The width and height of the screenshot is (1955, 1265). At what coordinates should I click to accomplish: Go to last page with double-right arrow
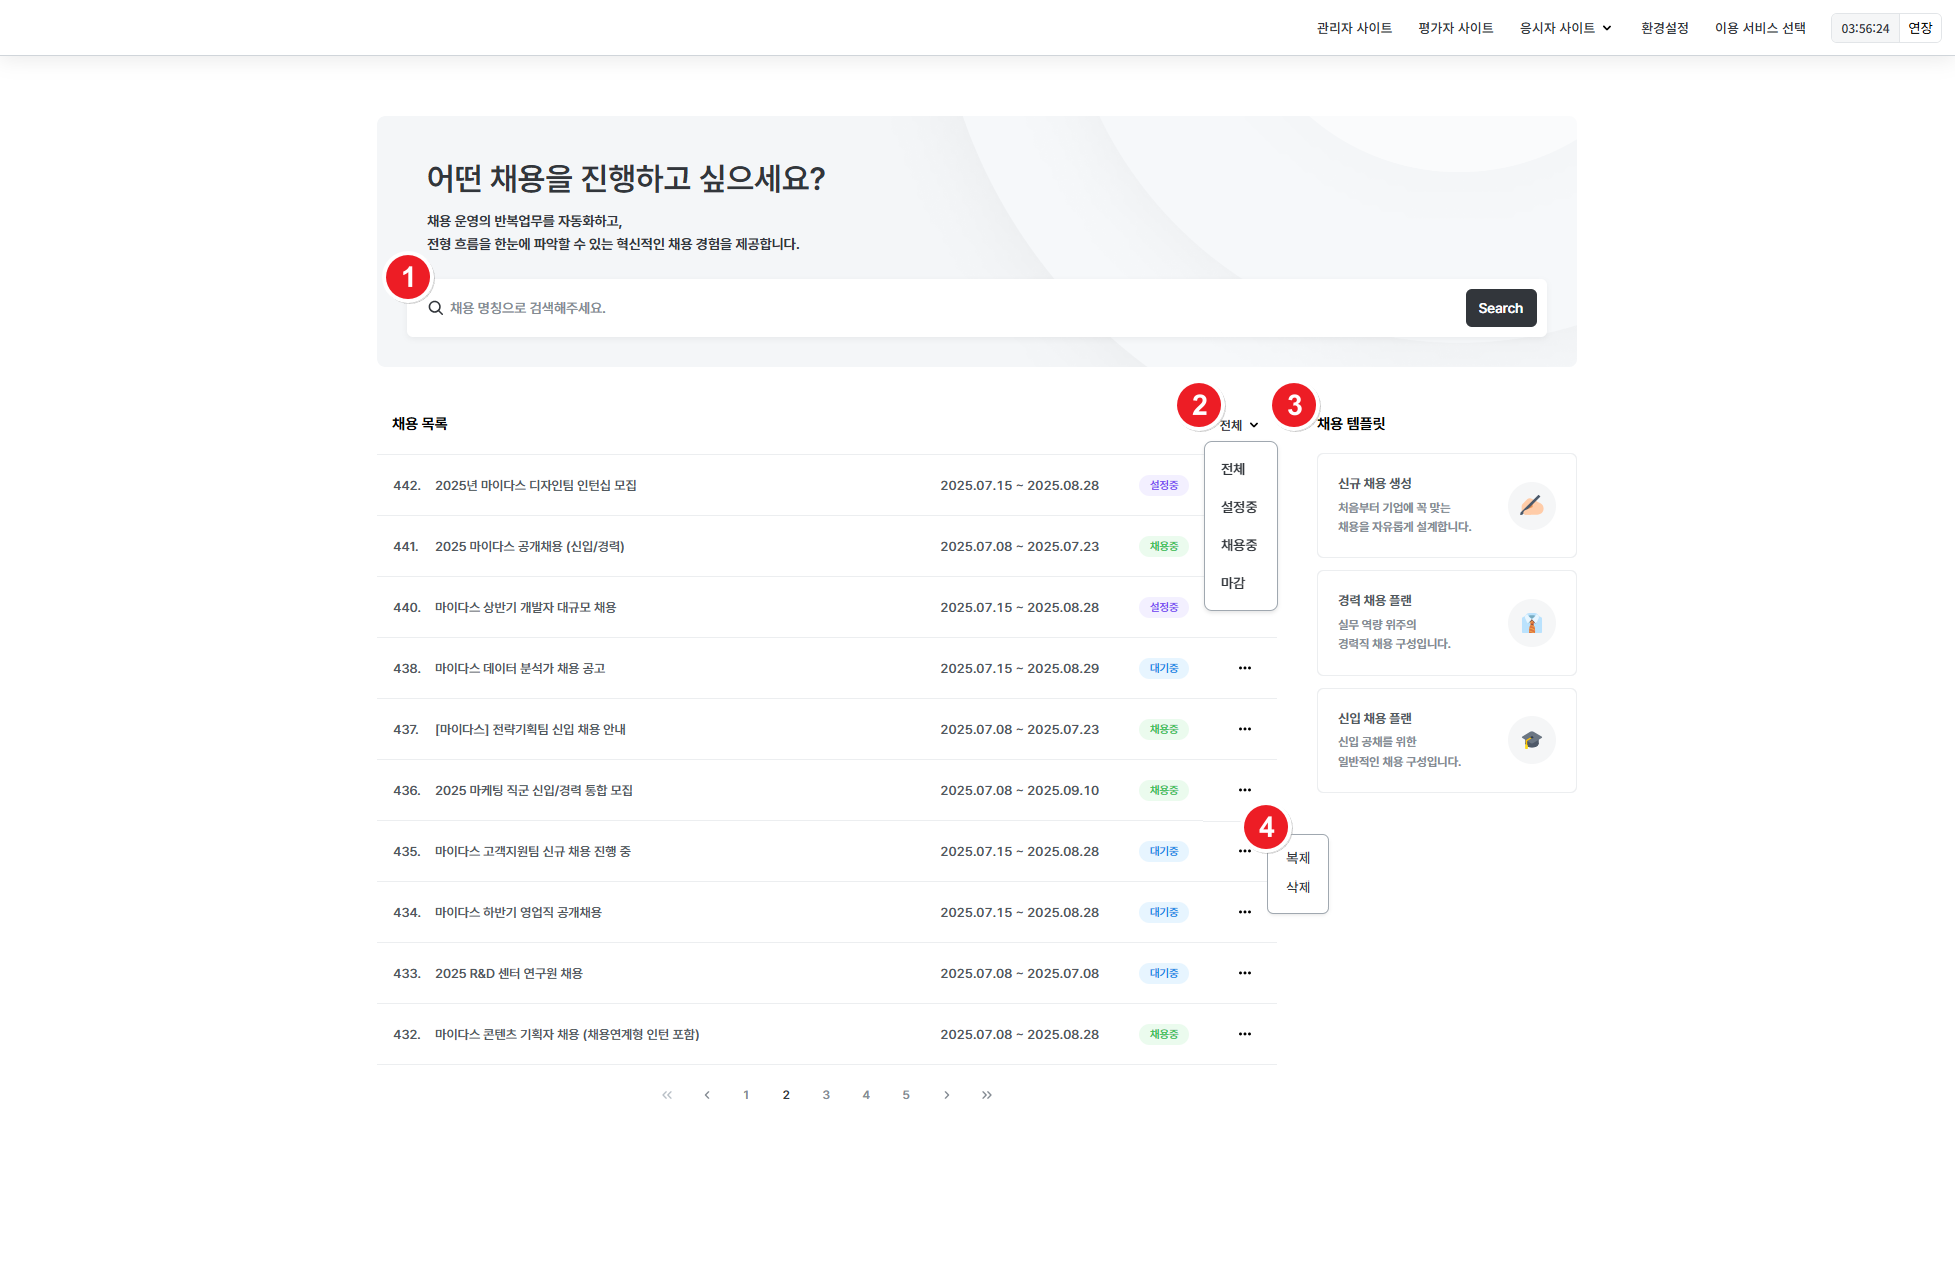[987, 1095]
